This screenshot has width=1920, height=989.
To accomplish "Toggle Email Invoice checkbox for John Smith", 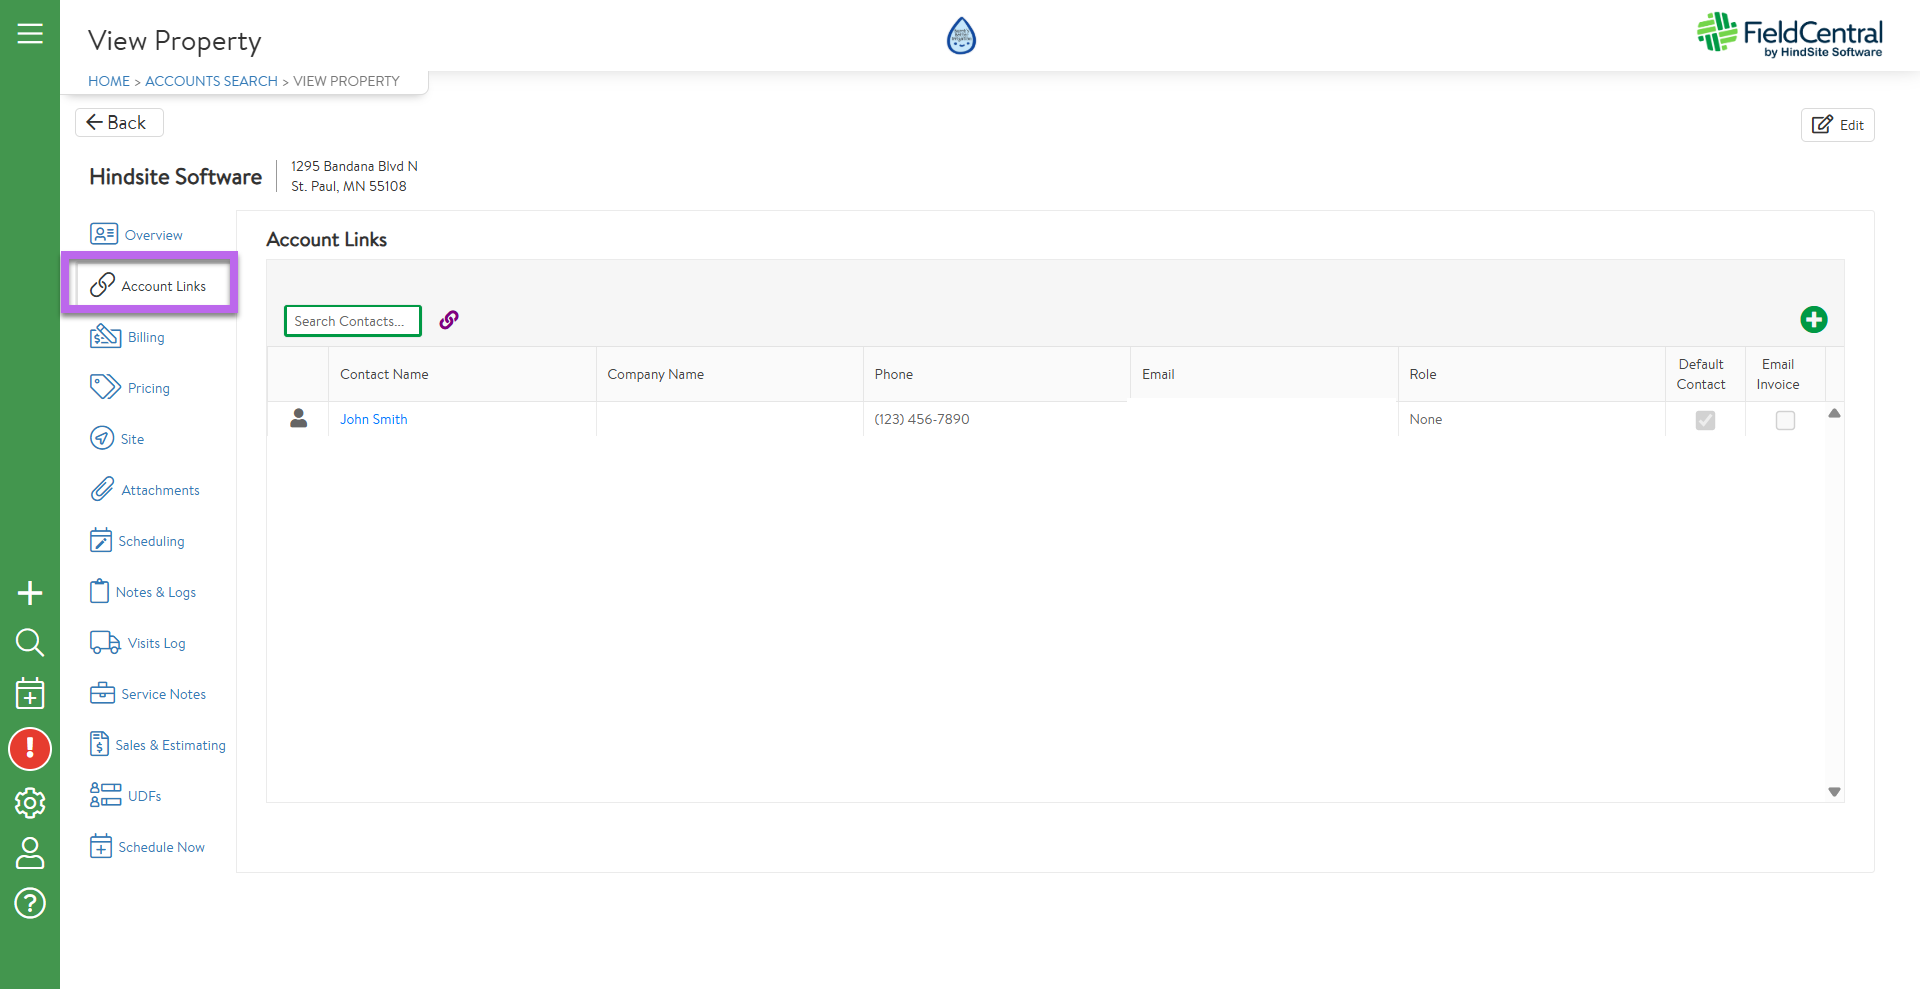I will 1785,421.
